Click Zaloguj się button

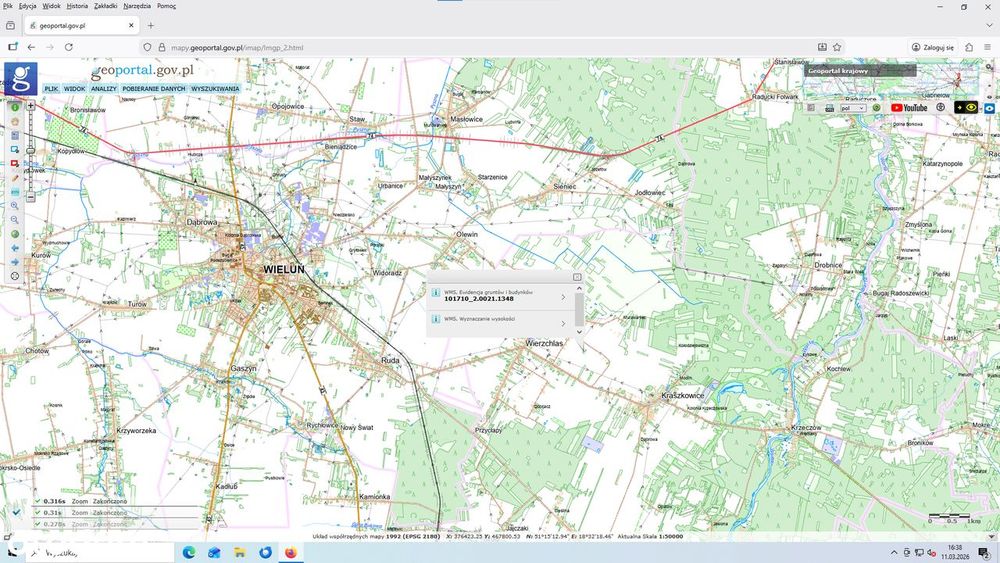tap(933, 47)
